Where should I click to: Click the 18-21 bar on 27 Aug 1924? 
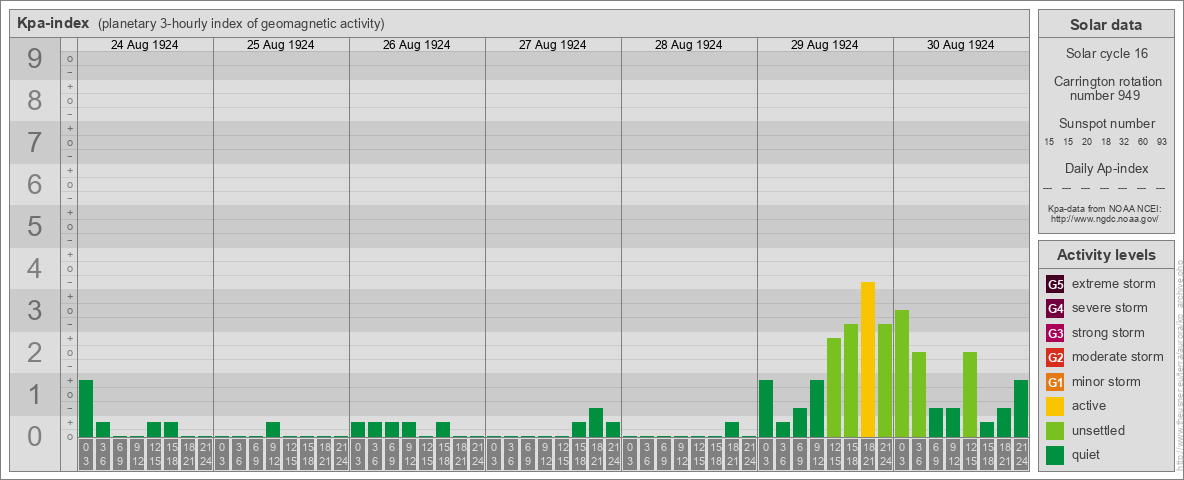(596, 423)
